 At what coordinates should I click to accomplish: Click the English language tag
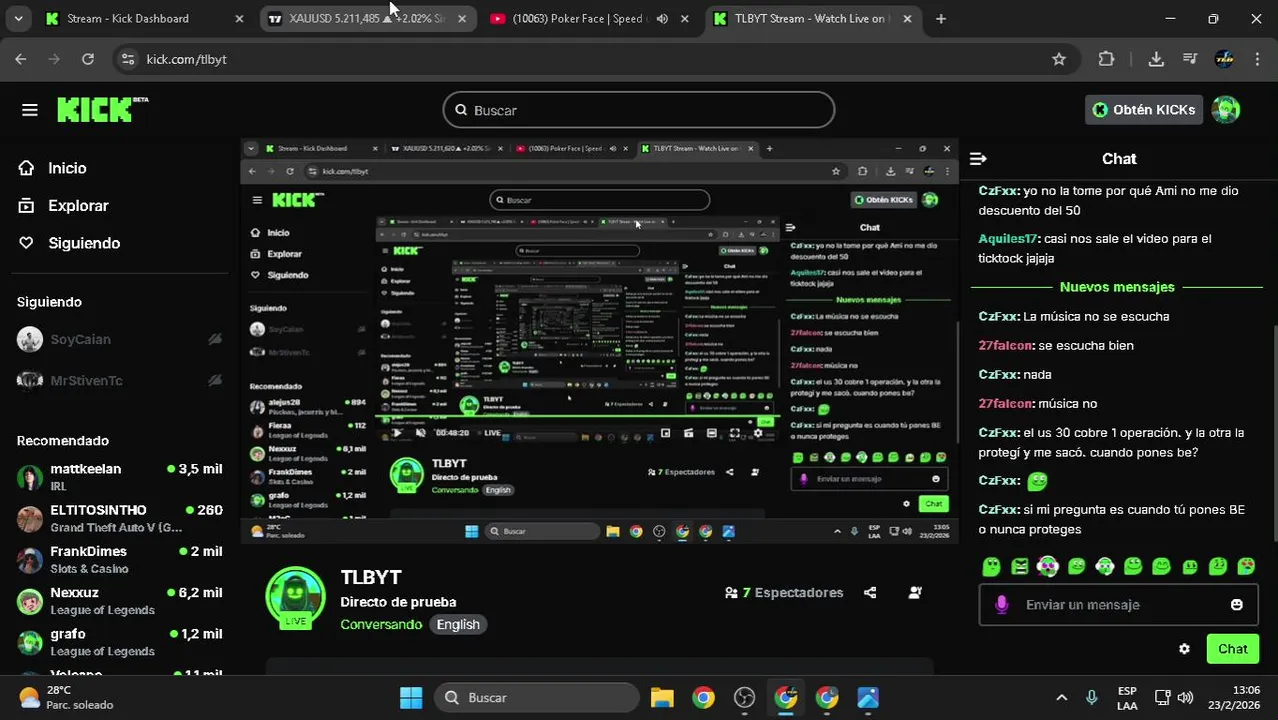458,624
